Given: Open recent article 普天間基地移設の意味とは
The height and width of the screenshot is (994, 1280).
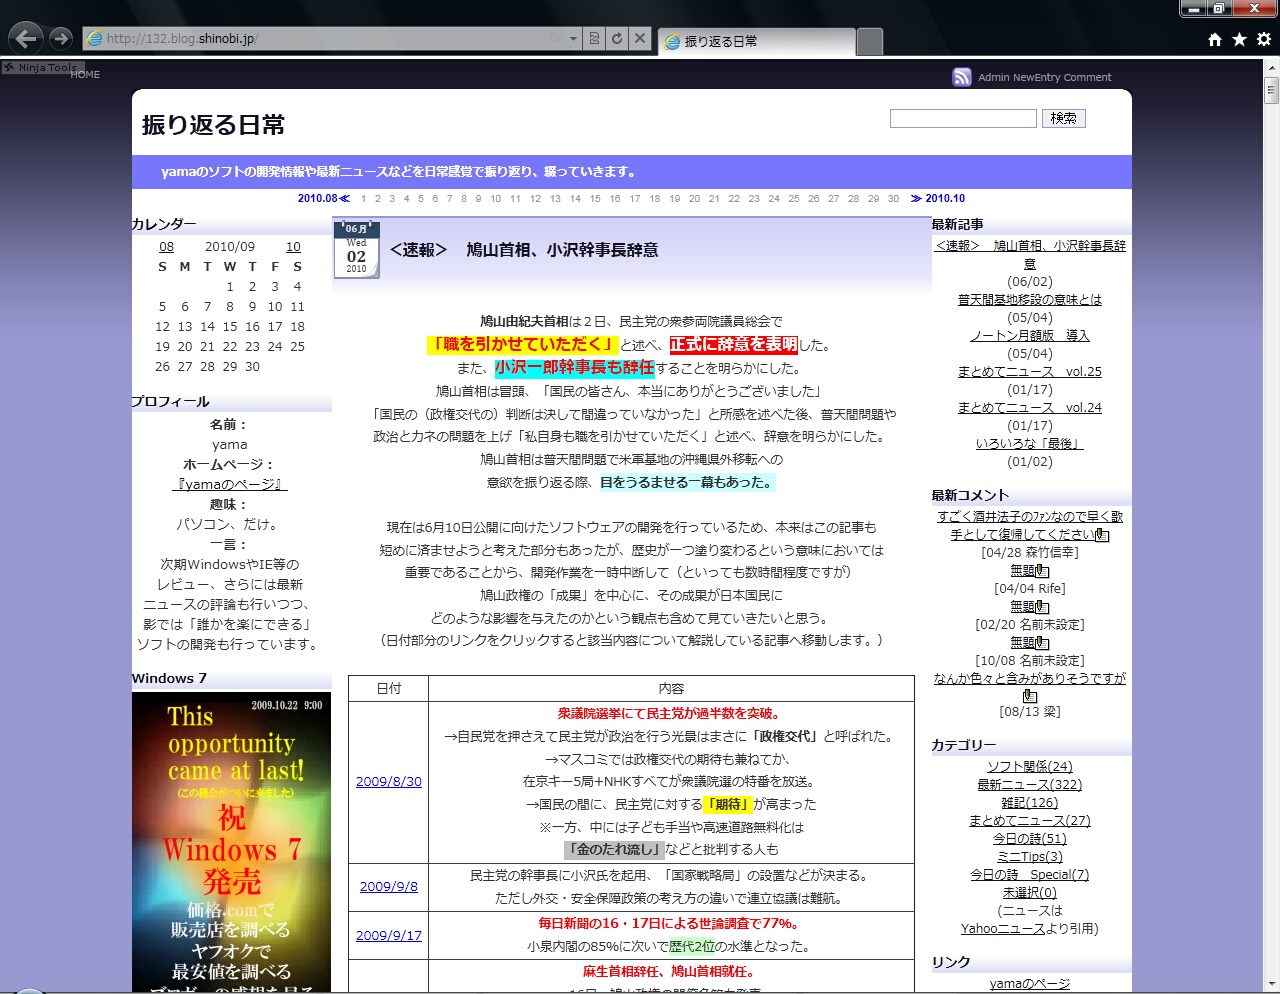Looking at the screenshot, I should coord(1030,299).
